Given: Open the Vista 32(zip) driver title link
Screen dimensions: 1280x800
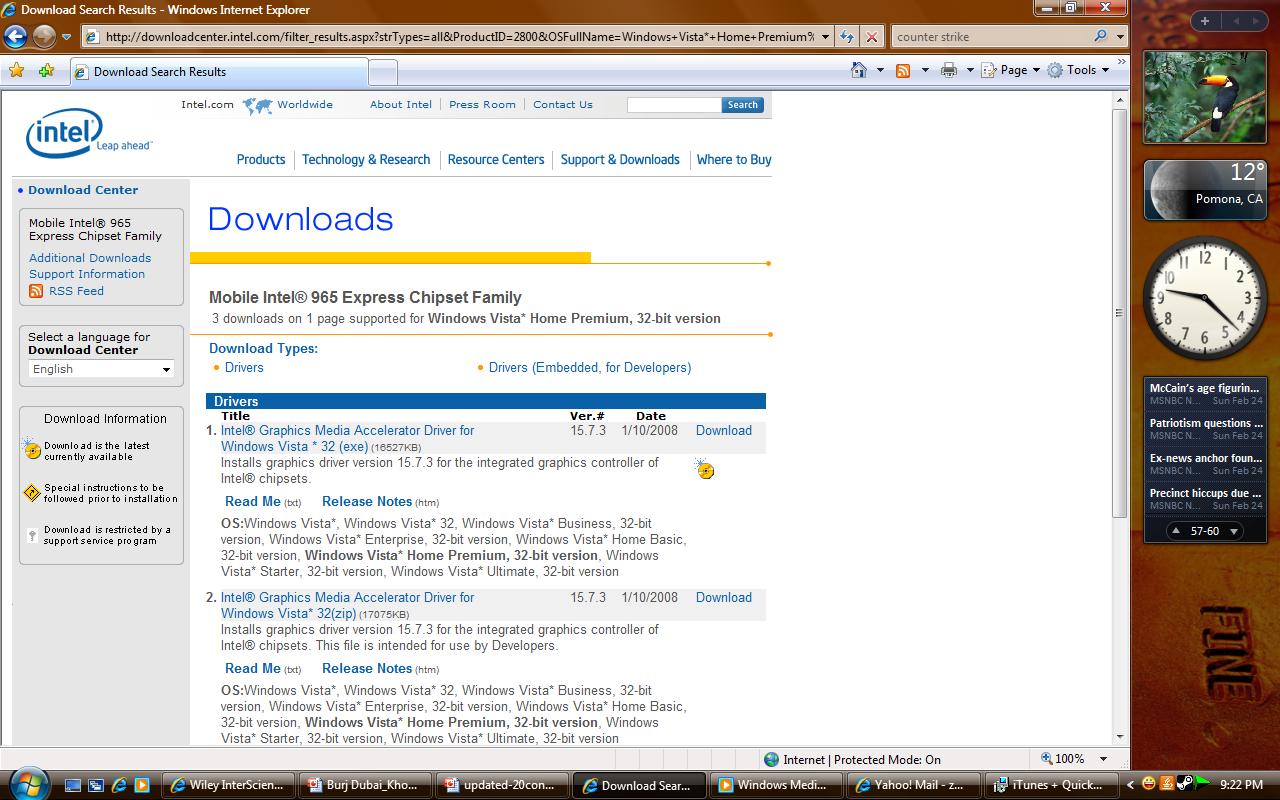Looking at the screenshot, I should pyautogui.click(x=347, y=605).
